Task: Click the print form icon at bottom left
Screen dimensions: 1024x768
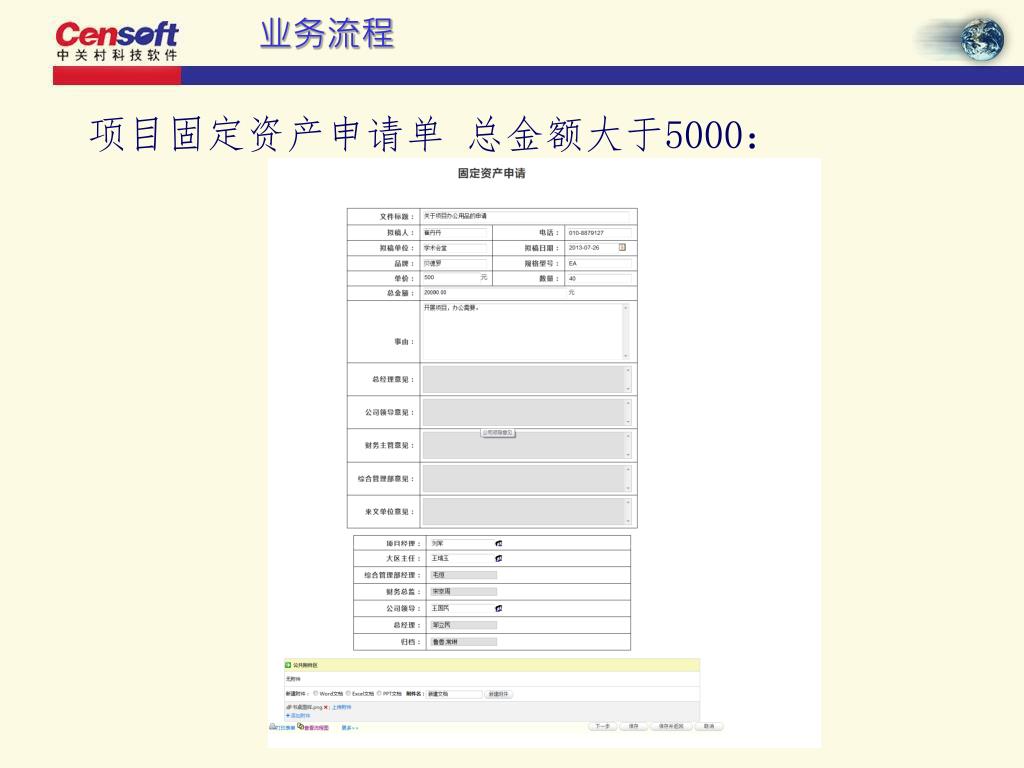Action: pyautogui.click(x=272, y=726)
